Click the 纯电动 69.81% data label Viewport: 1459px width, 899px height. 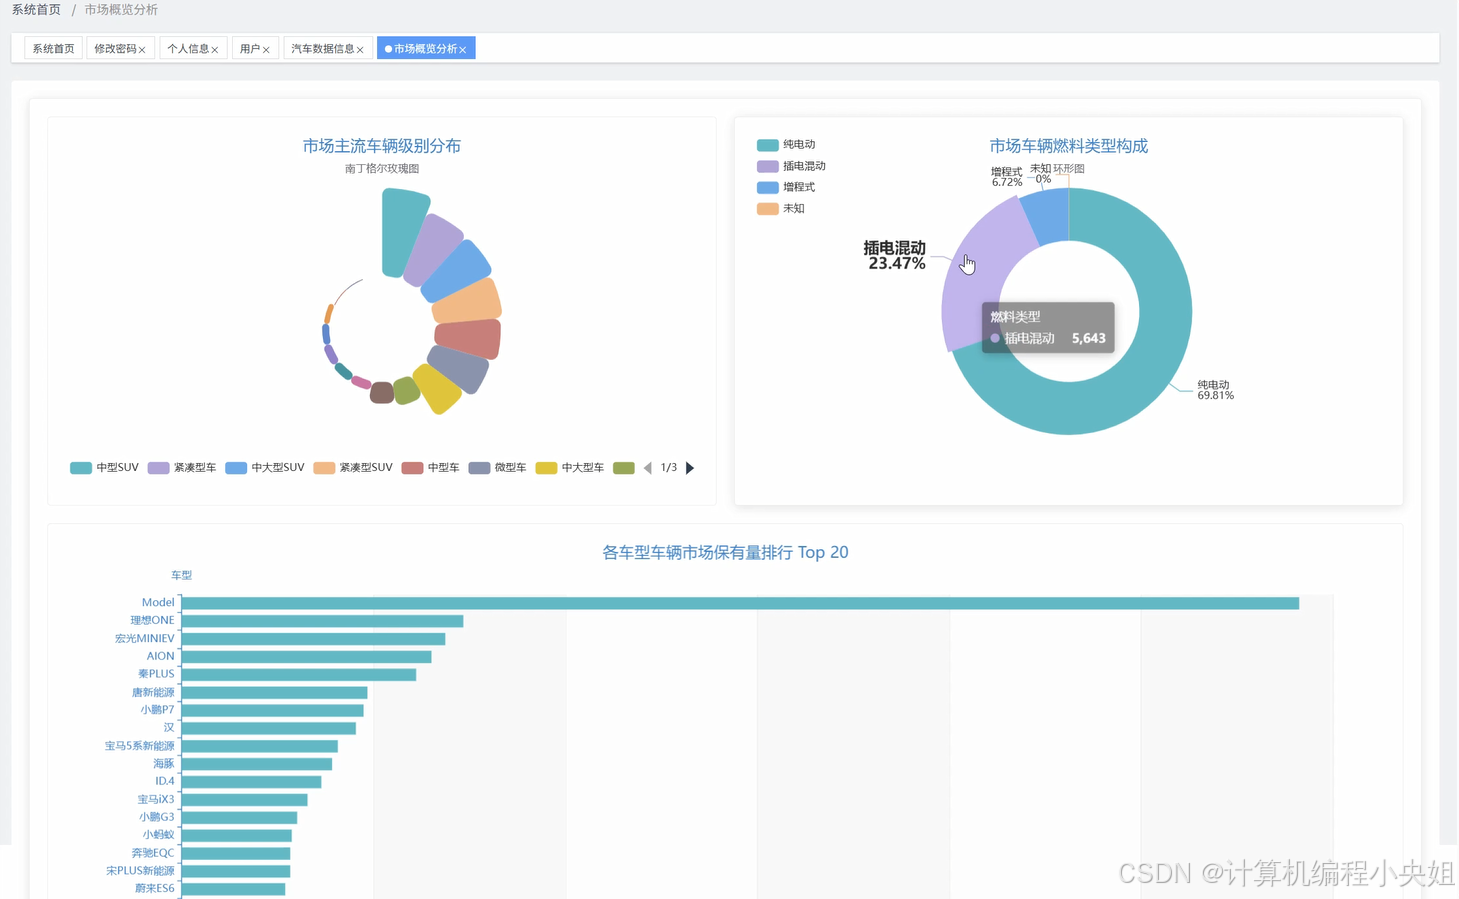(1215, 390)
